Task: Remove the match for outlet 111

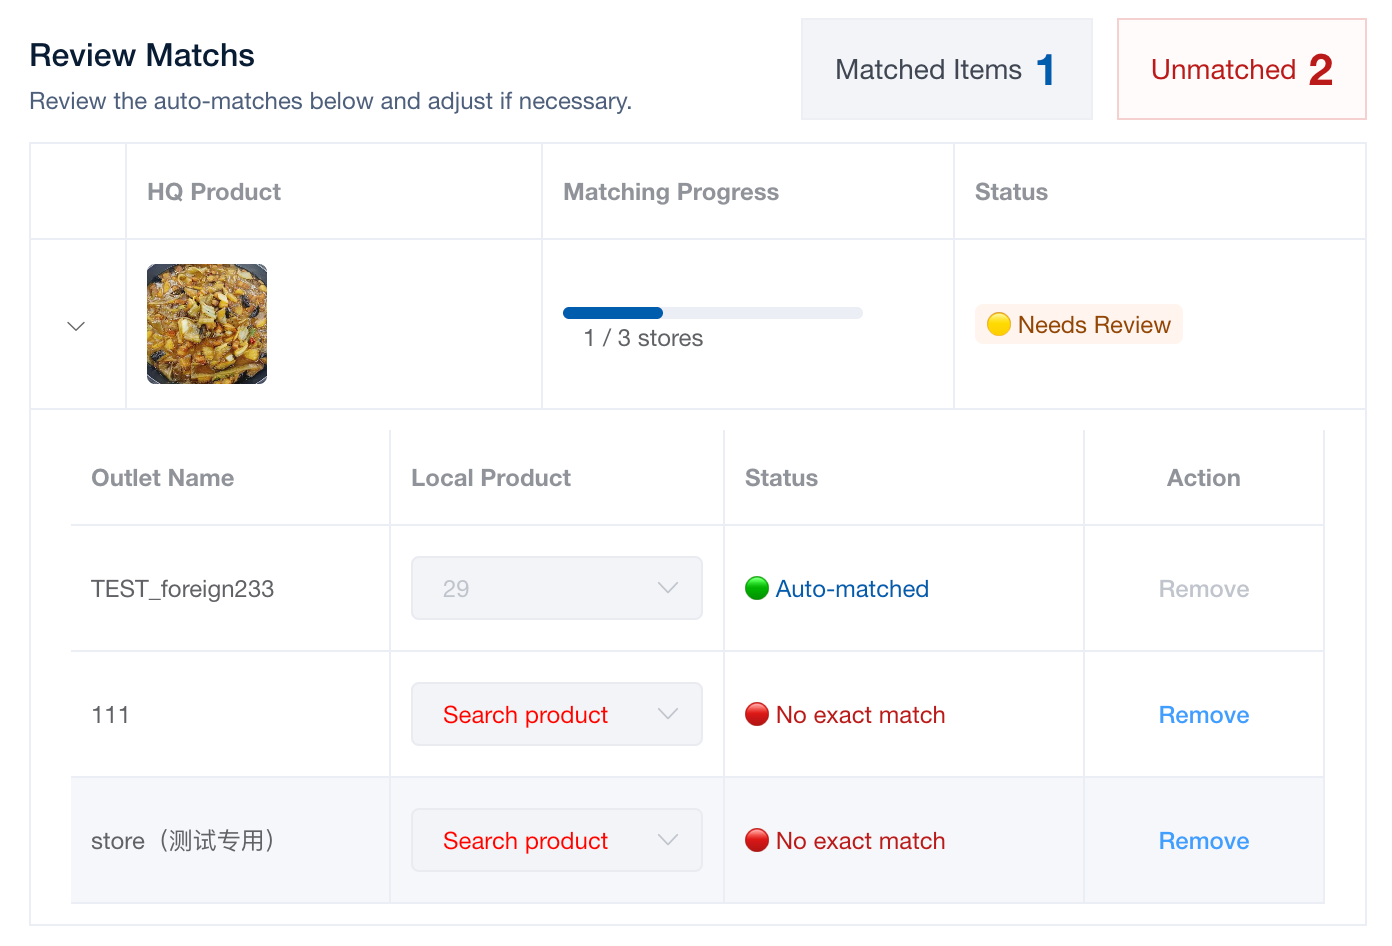Action: click(1203, 715)
